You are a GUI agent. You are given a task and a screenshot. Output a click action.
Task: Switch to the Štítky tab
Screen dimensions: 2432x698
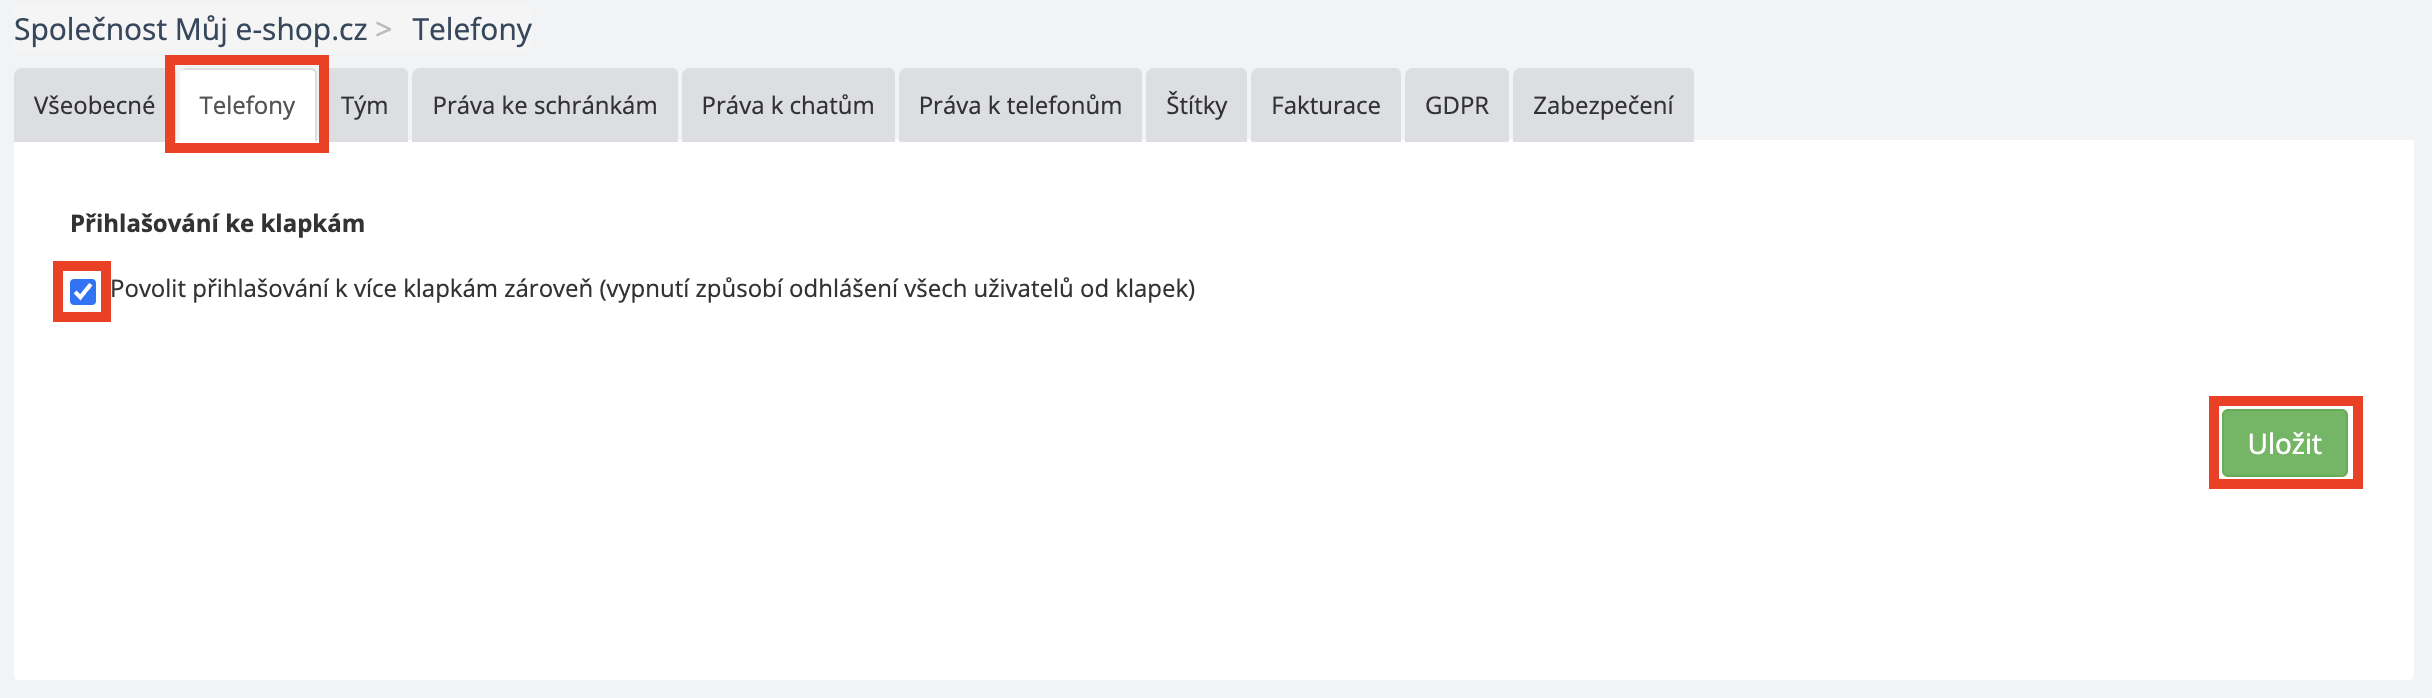point(1196,105)
